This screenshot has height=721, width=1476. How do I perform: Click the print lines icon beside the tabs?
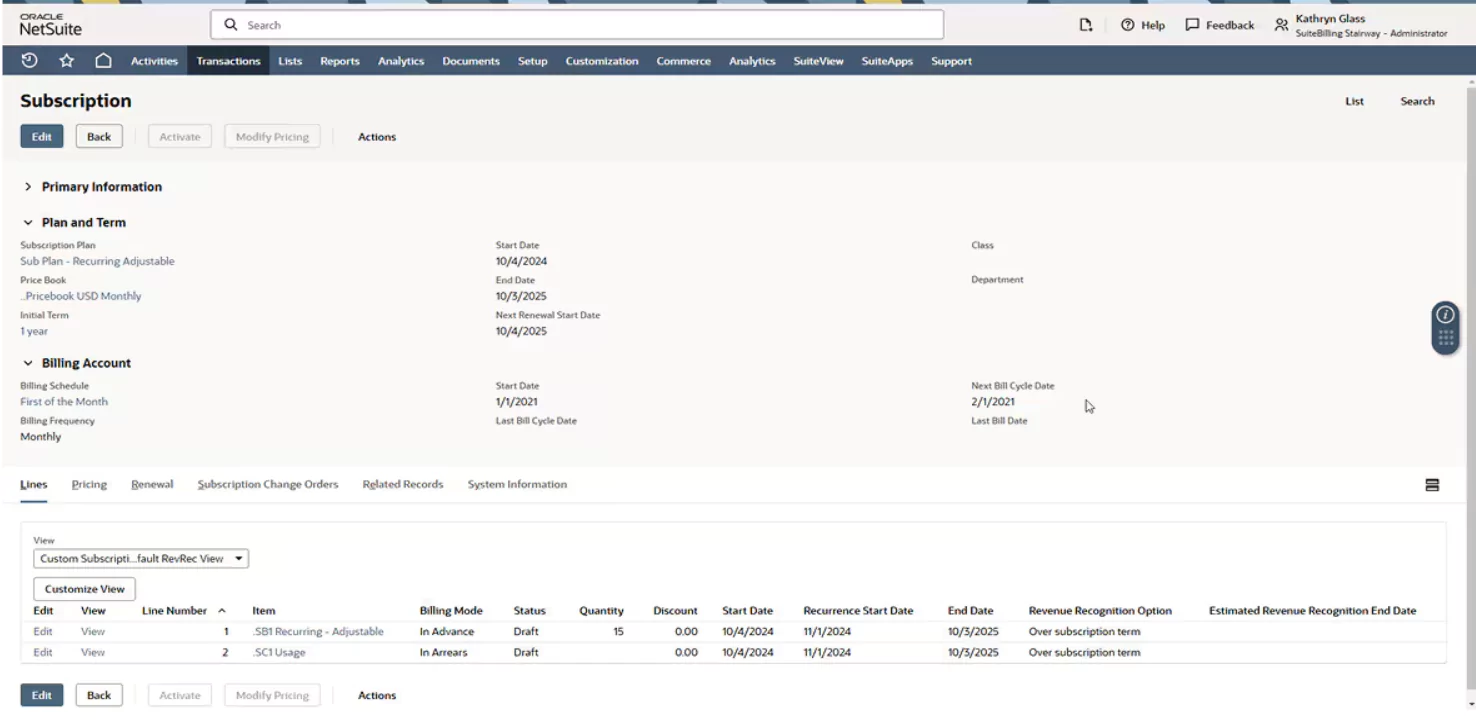tap(1432, 484)
